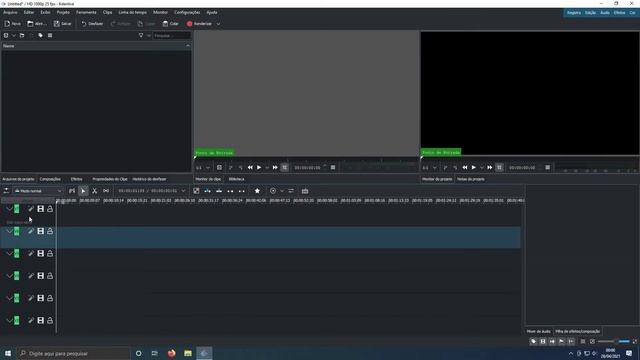The image size is (640, 360).
Task: Click the Colar (paste) toolbar button
Action: (x=171, y=24)
